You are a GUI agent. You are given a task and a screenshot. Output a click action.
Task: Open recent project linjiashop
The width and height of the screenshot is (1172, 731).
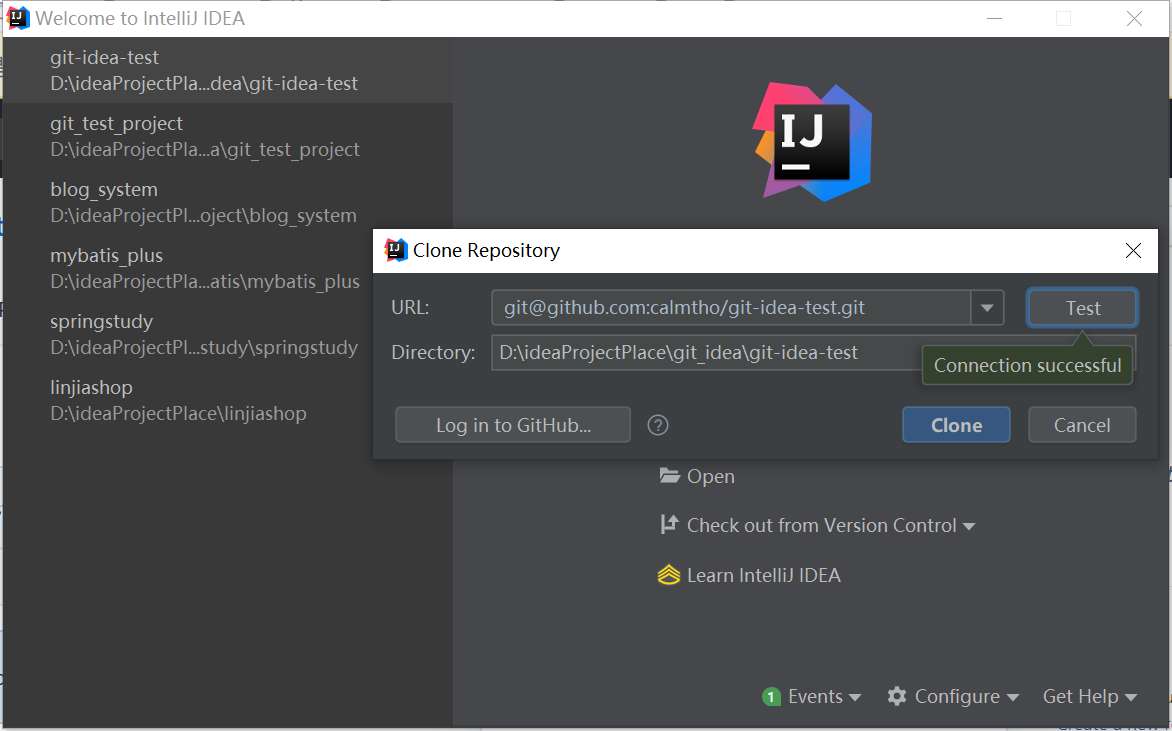click(x=188, y=400)
